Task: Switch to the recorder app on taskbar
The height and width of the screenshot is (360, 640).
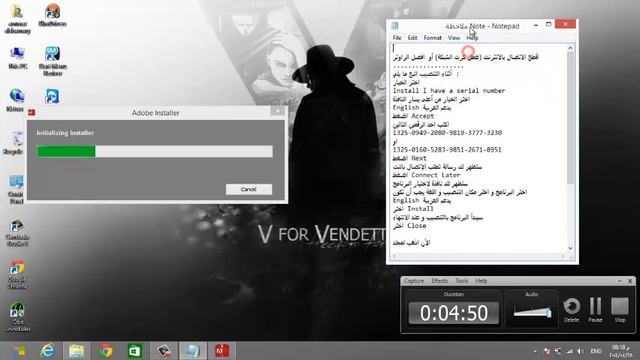Action: (x=164, y=351)
